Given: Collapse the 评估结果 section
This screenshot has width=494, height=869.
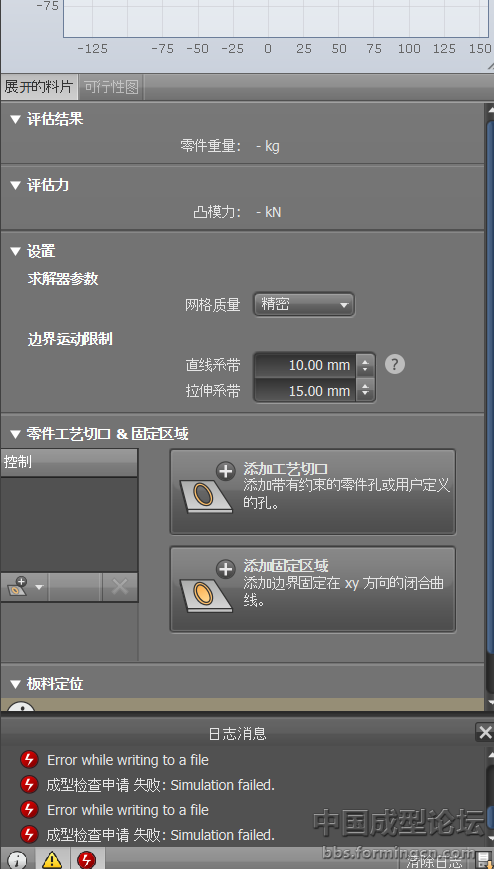Looking at the screenshot, I should point(16,119).
